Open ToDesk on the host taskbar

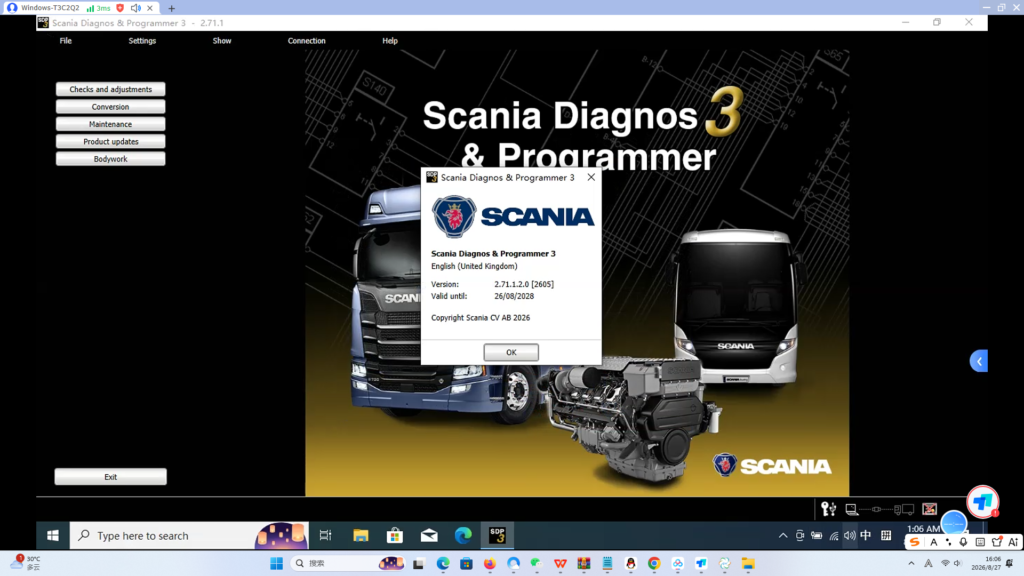[701, 563]
